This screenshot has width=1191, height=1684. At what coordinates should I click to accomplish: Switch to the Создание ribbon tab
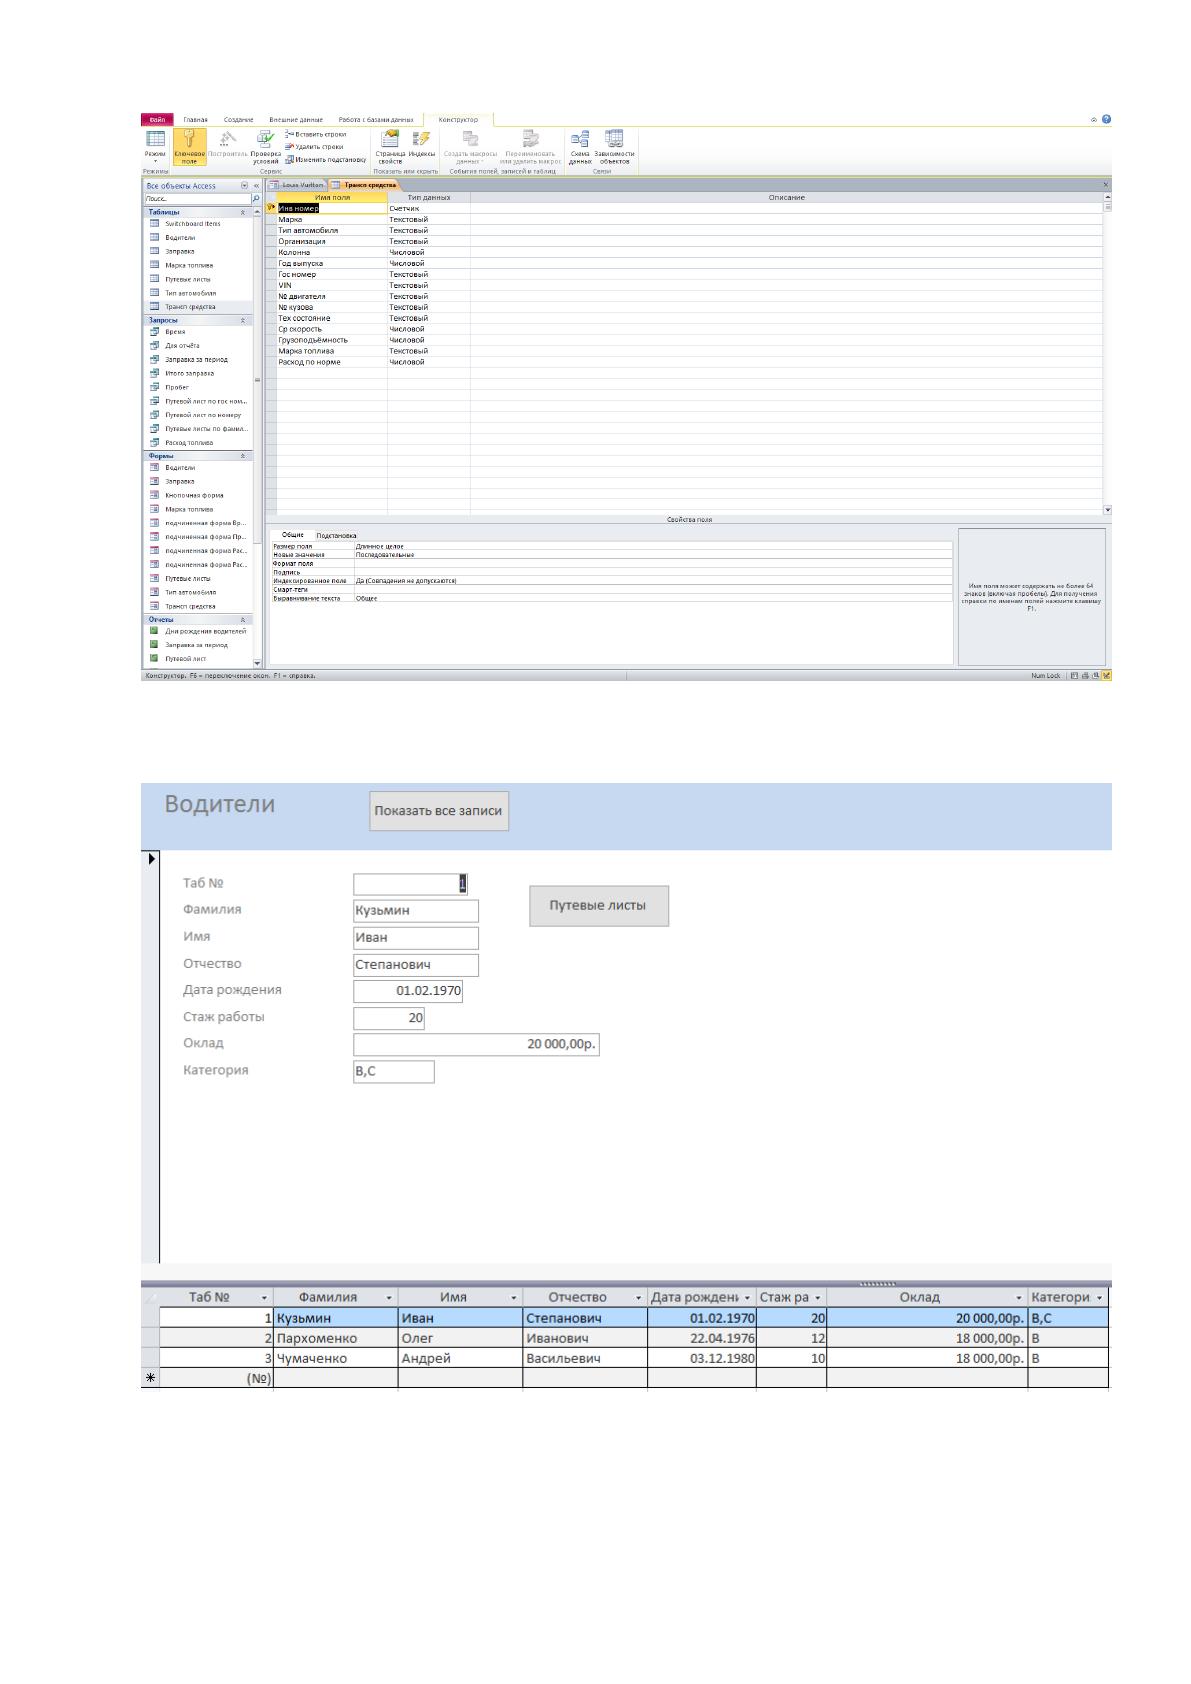click(238, 120)
